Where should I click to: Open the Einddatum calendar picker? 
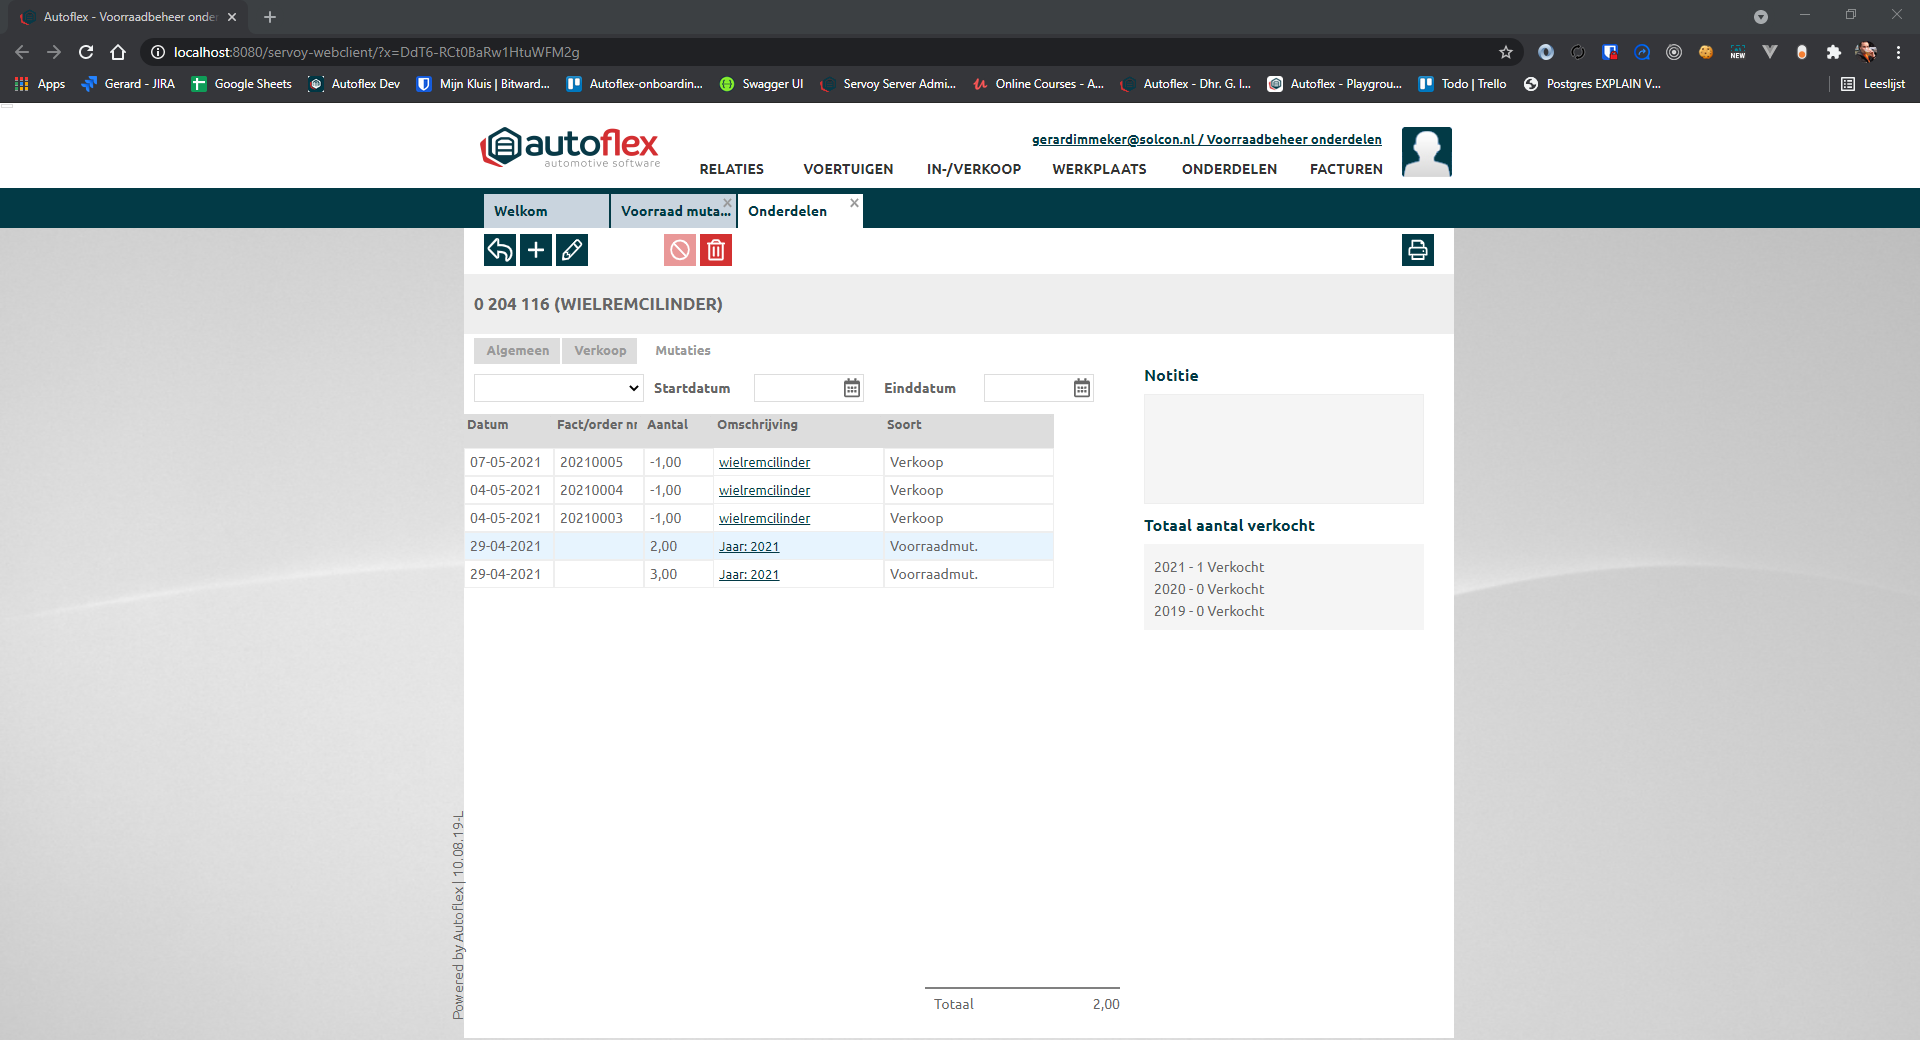point(1082,388)
